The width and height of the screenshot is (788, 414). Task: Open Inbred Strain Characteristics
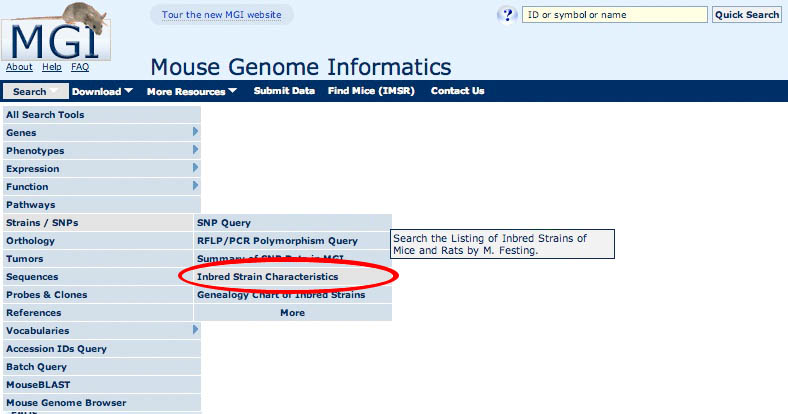[x=293, y=277]
